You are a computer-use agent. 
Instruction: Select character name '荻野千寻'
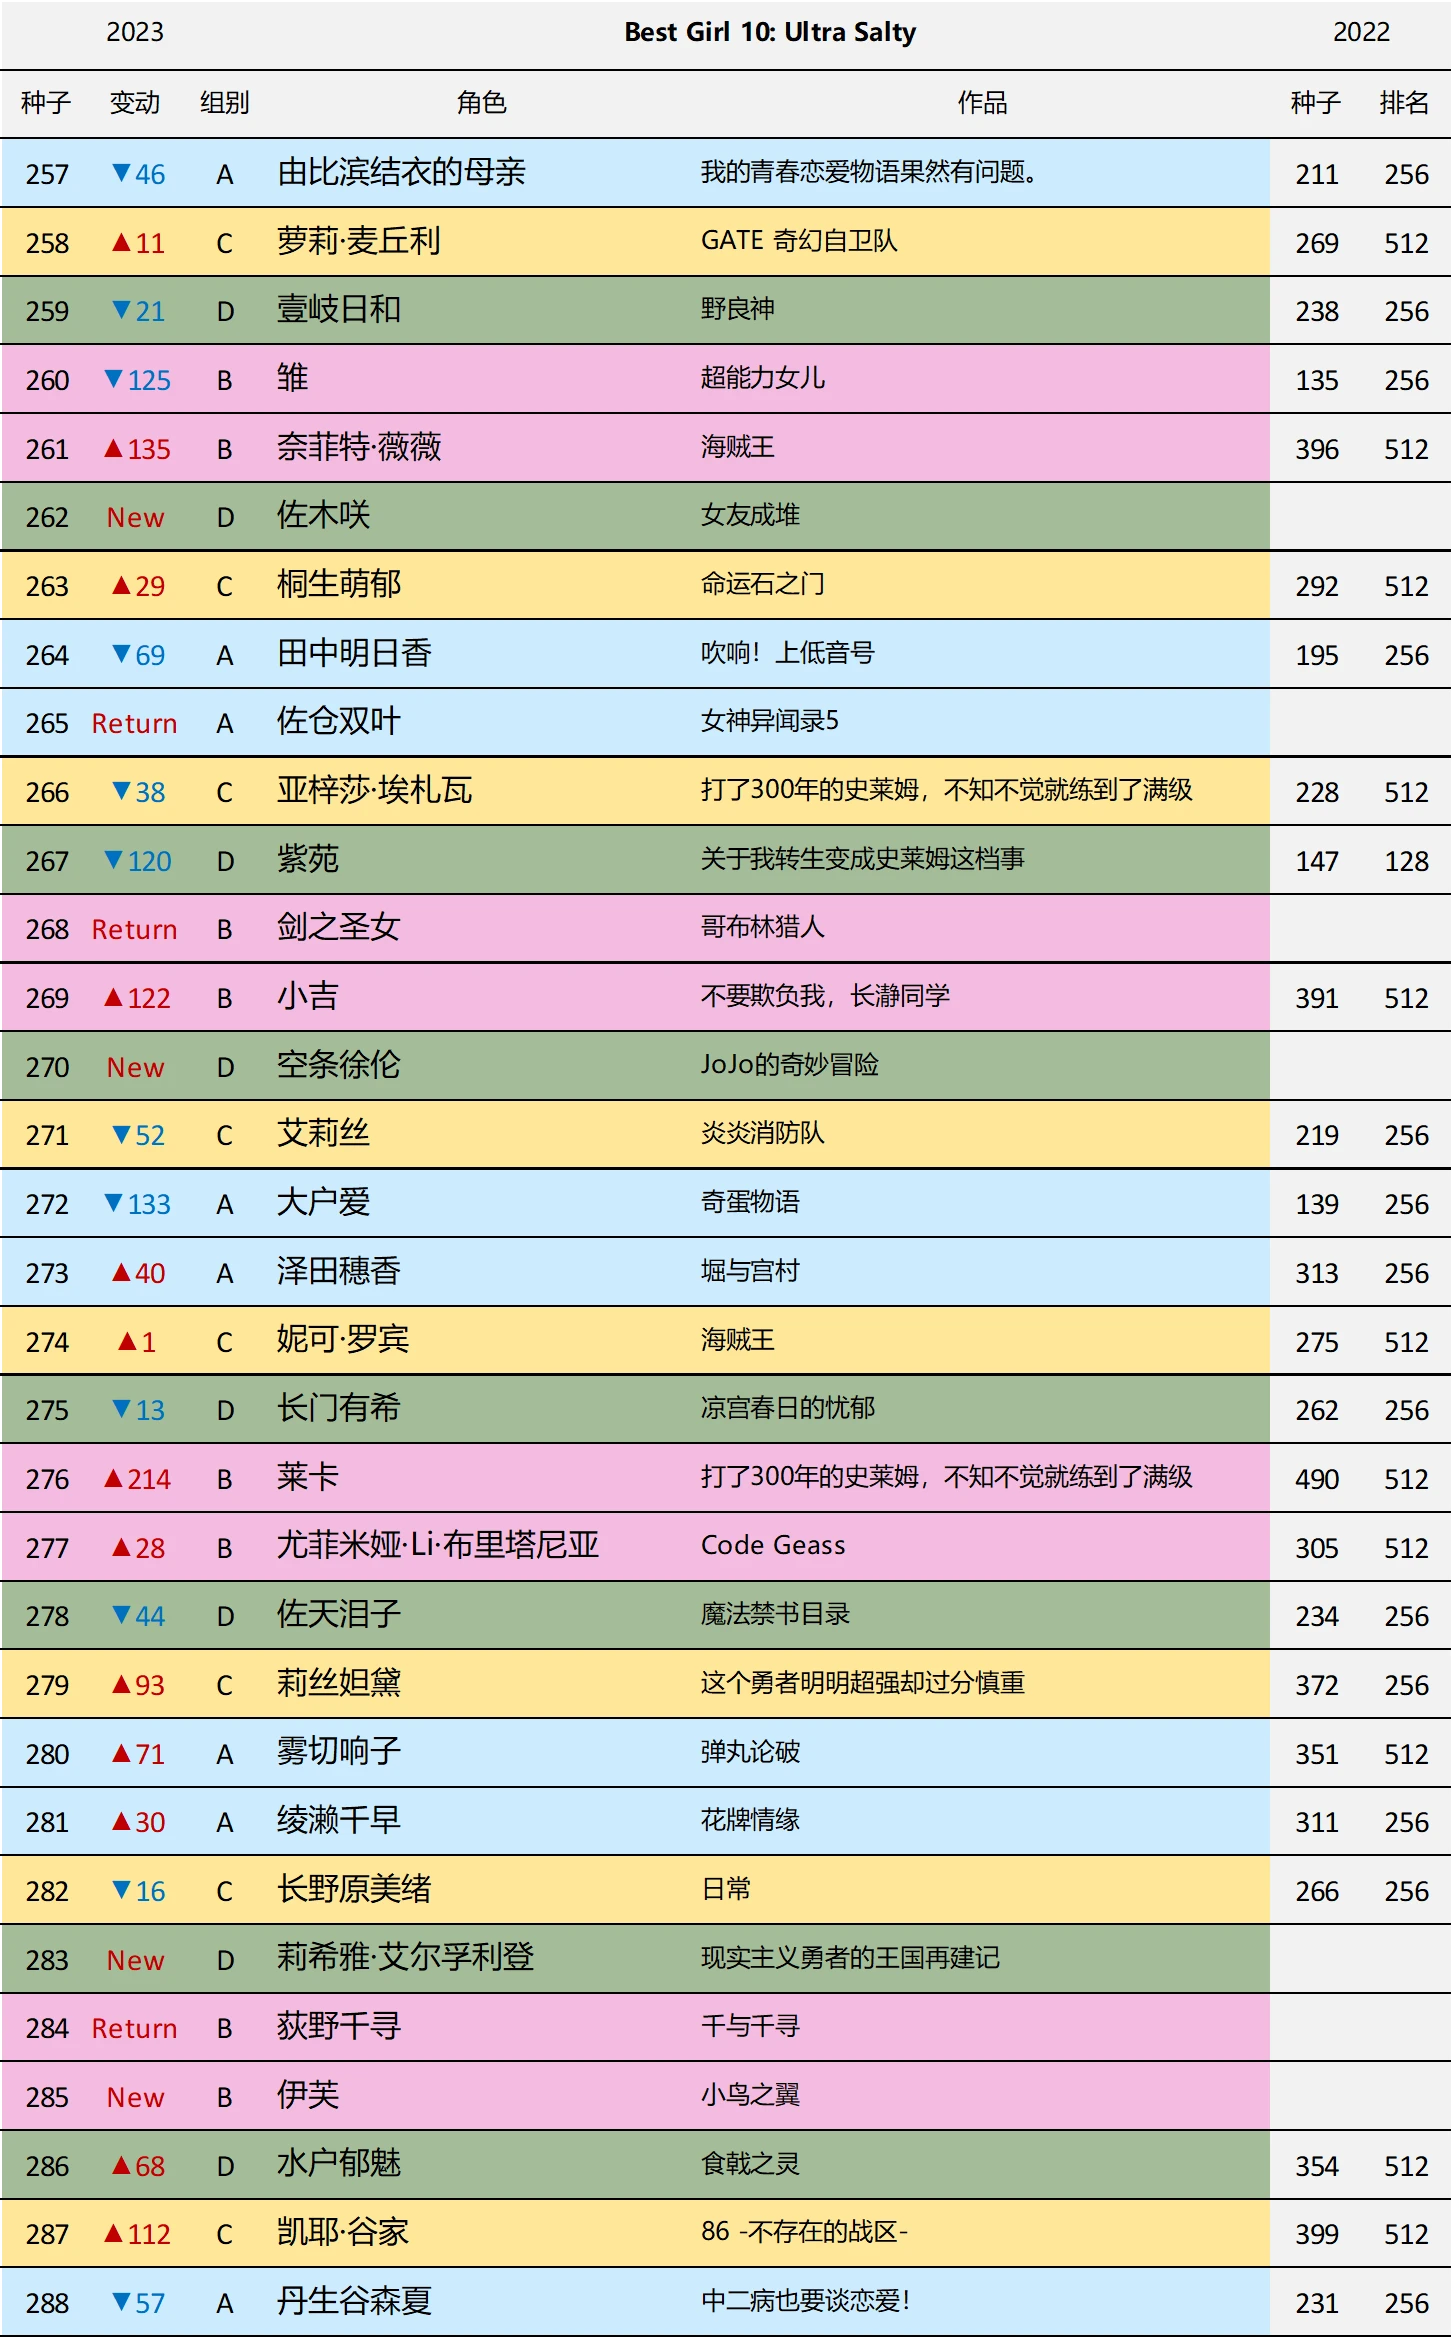[x=338, y=2026]
